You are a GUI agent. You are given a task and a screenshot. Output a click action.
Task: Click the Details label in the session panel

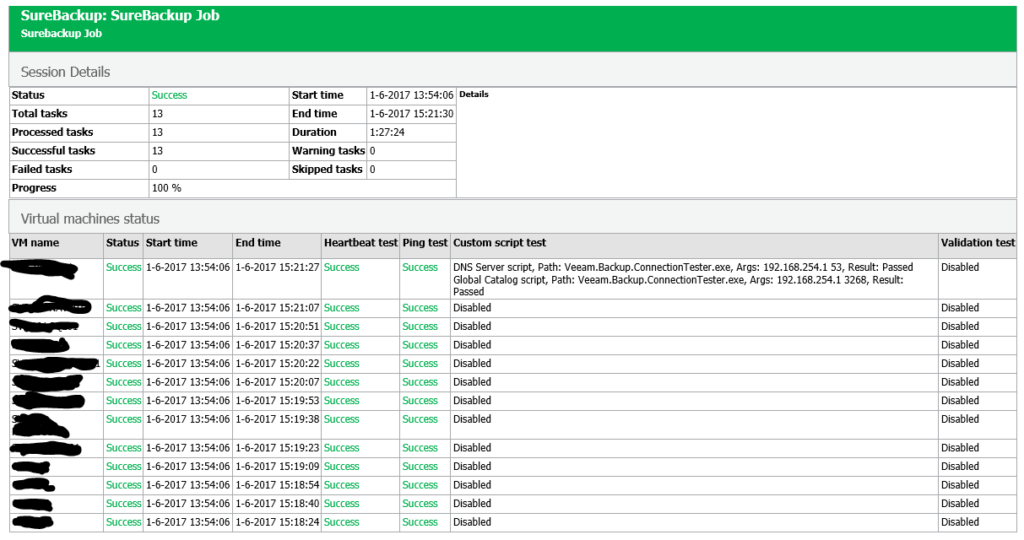coord(474,95)
